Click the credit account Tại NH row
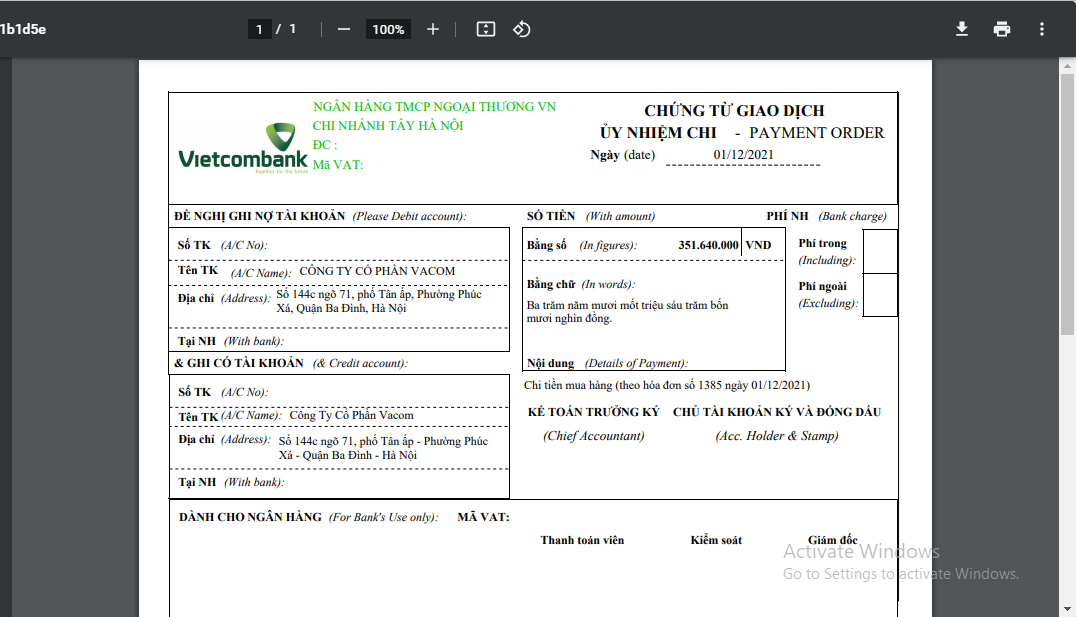 point(340,482)
